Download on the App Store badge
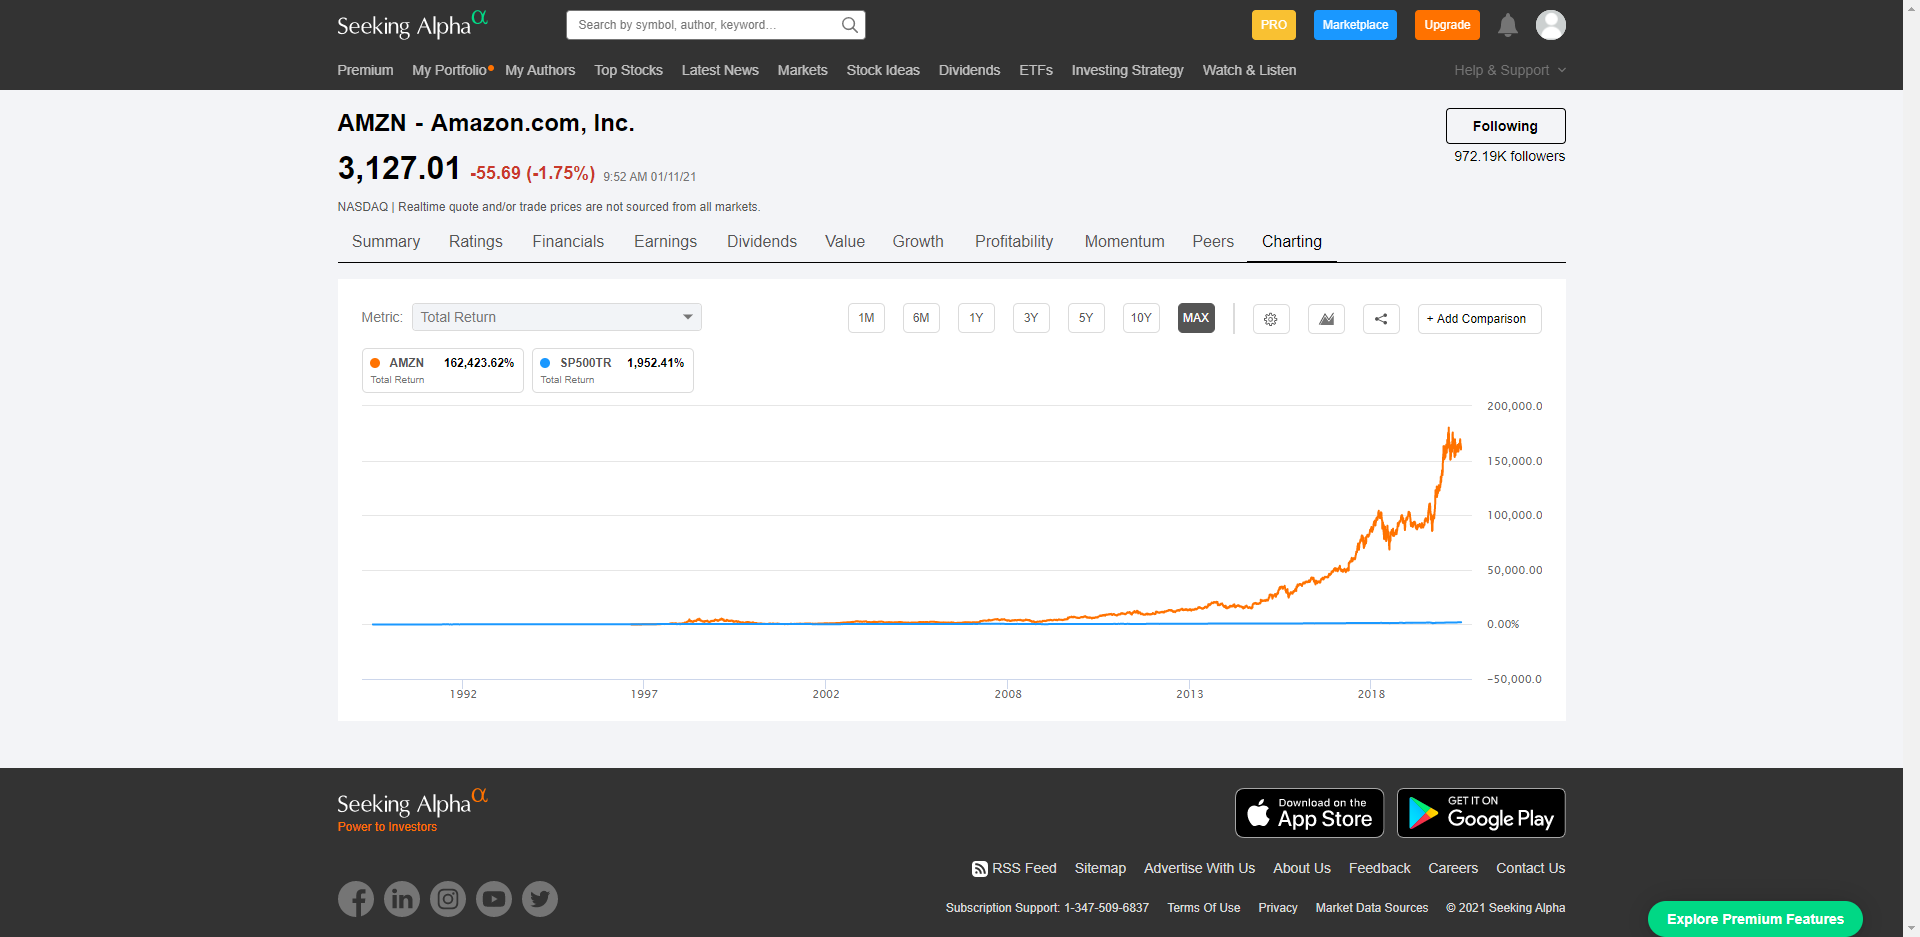The height and width of the screenshot is (937, 1920). tap(1310, 813)
